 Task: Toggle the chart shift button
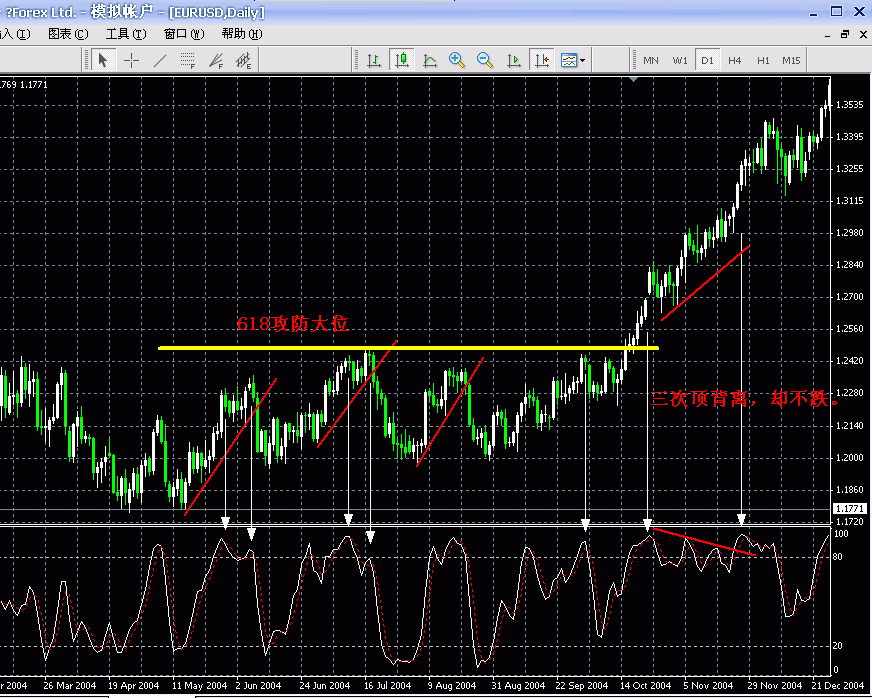click(541, 60)
